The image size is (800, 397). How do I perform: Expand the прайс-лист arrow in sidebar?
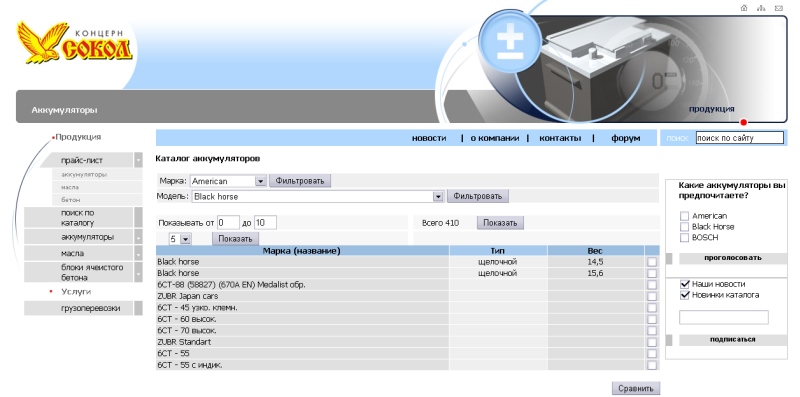tap(138, 160)
